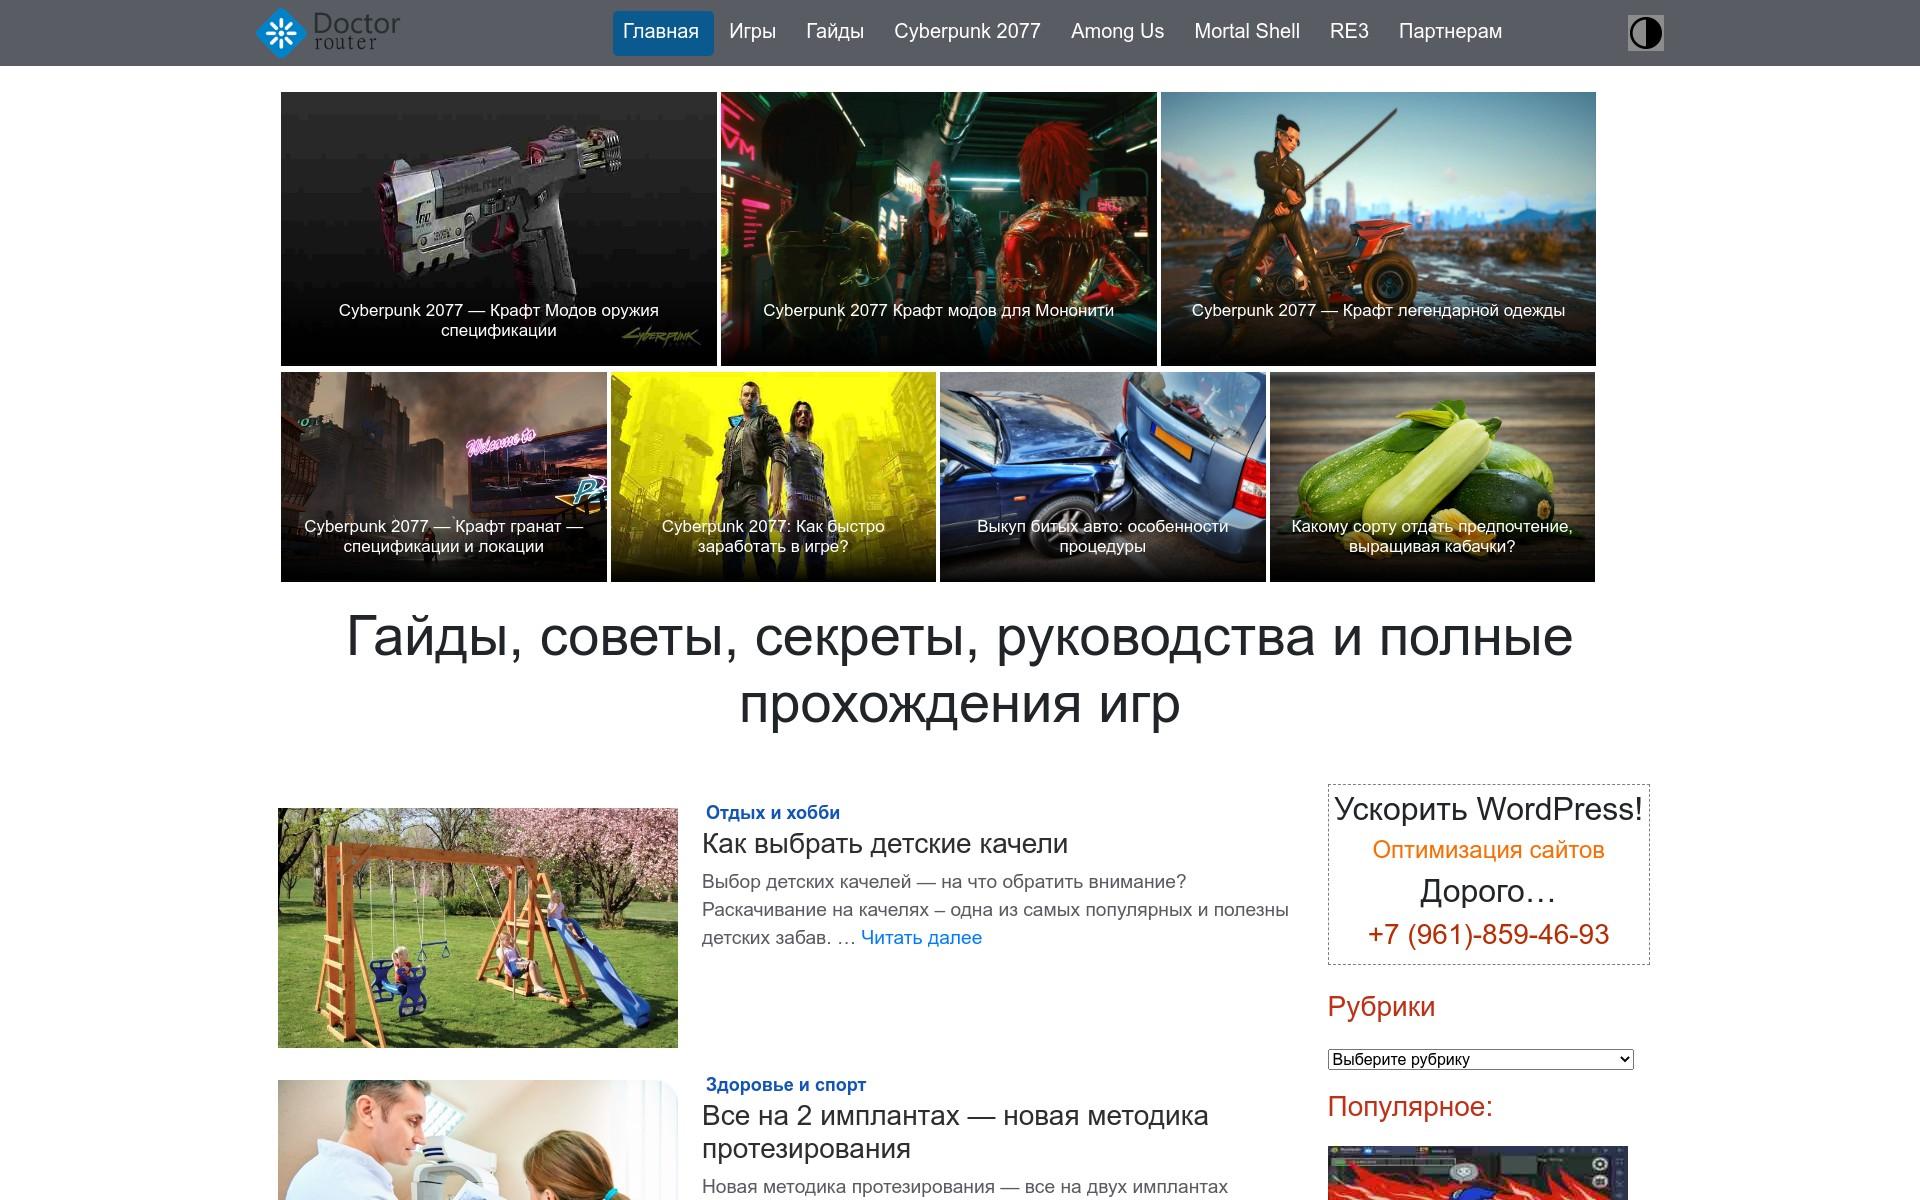This screenshot has height=1200, width=1920.
Task: Click the Отдых и хобби category link
Action: coord(772,813)
